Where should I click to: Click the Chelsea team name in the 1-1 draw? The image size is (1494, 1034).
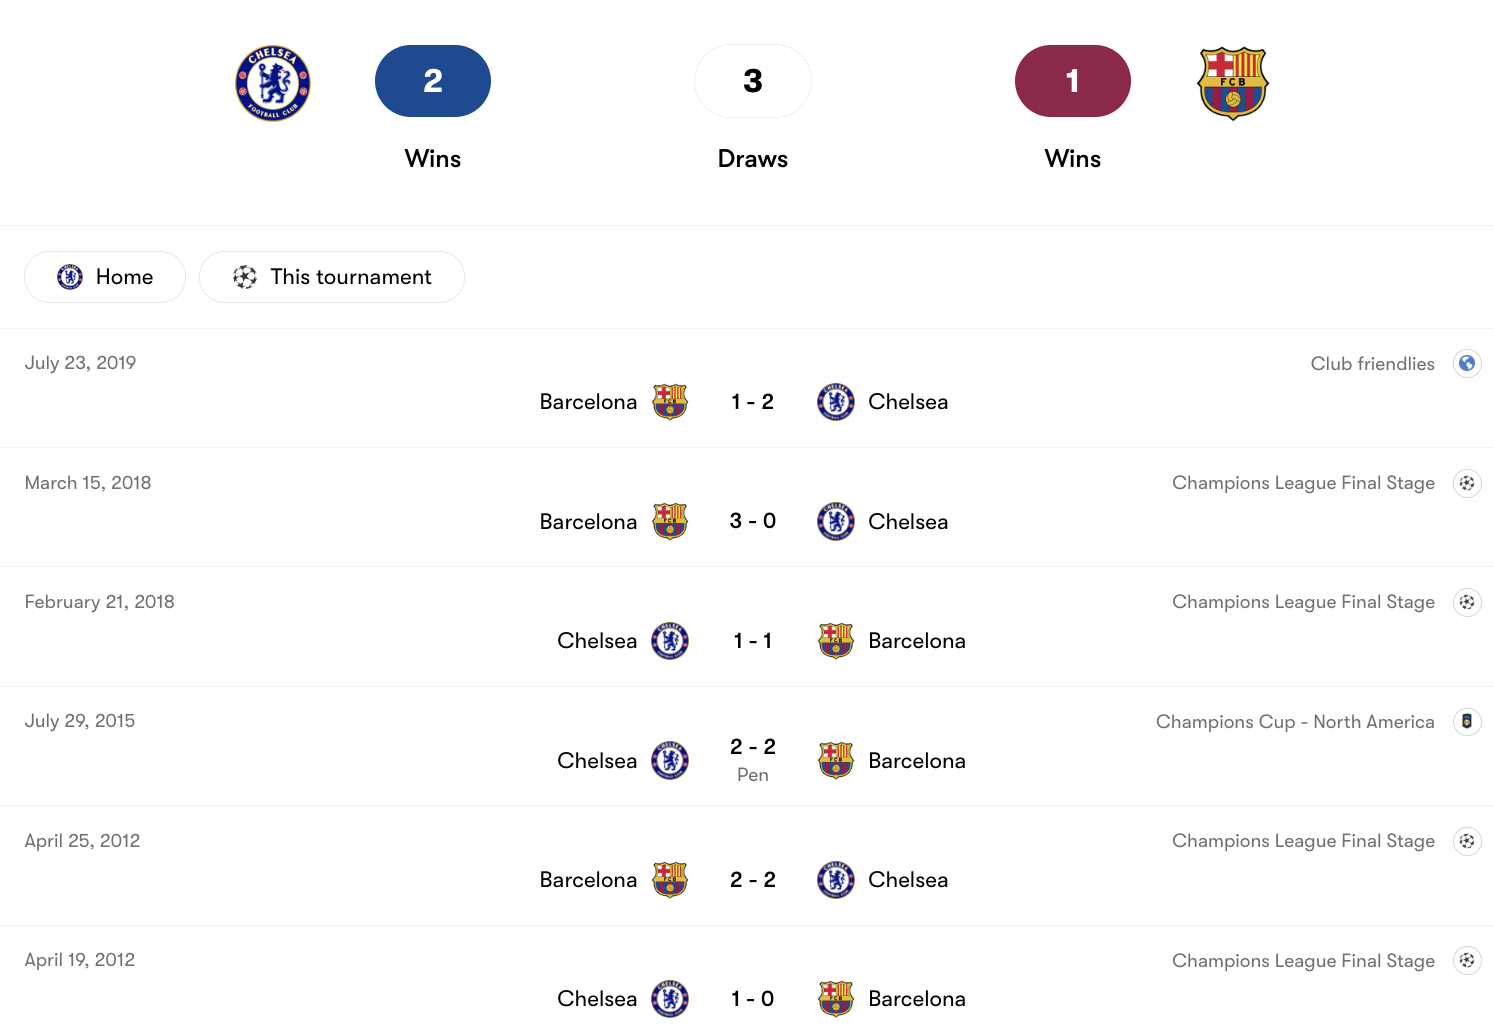[x=597, y=641]
